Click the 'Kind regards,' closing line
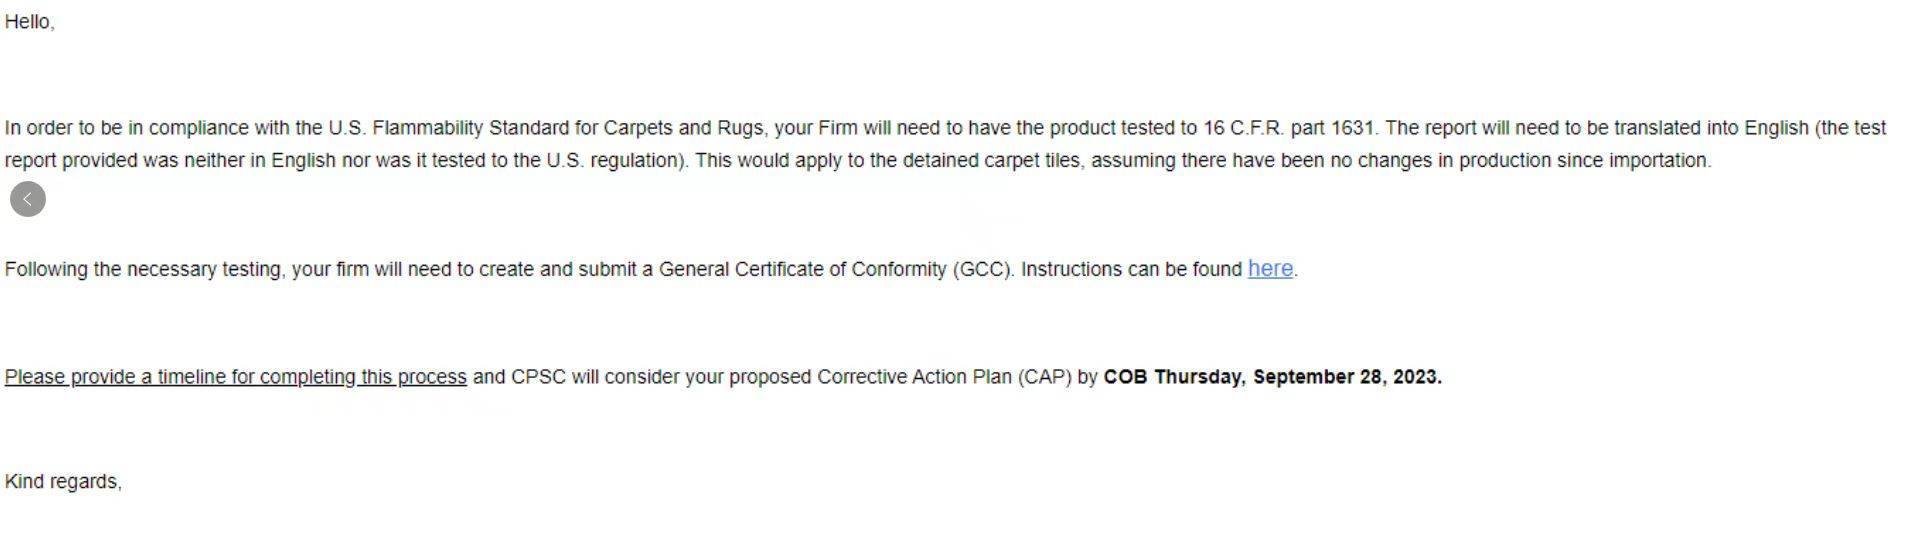This screenshot has height=545, width=1909. (x=63, y=482)
